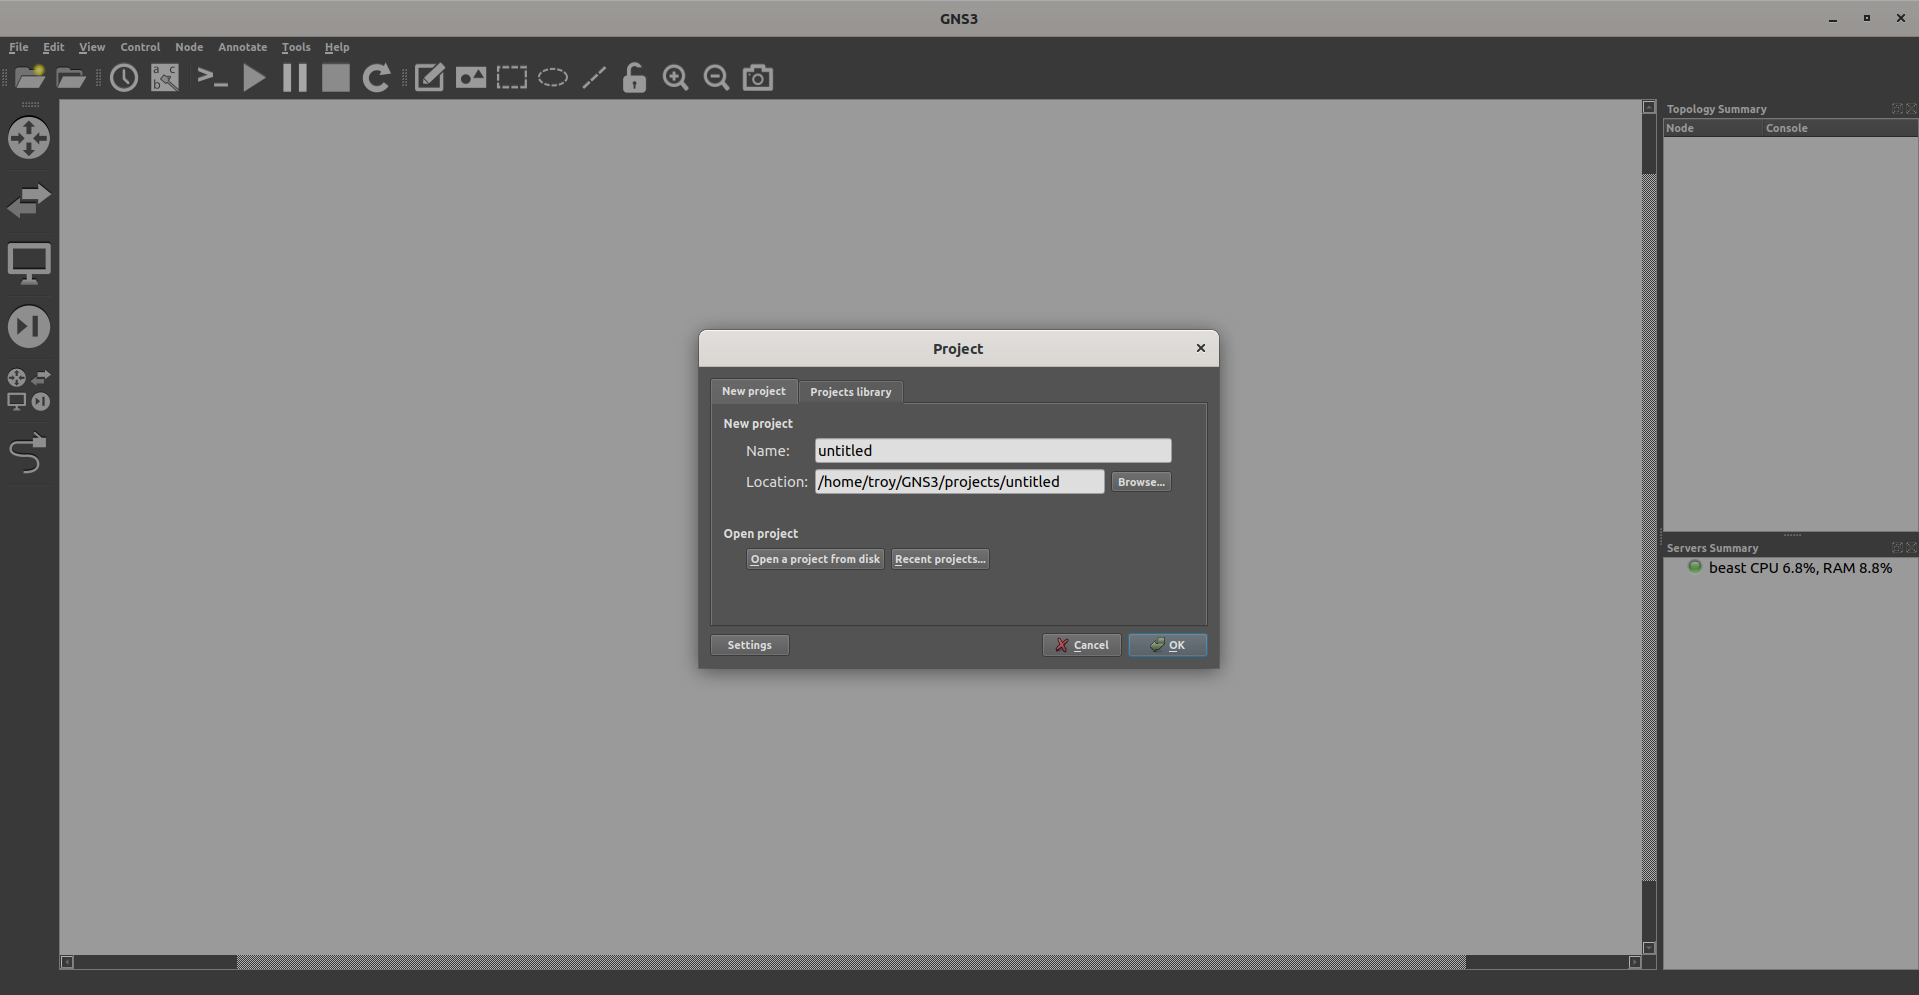Click the Node column header
This screenshot has width=1919, height=995.
tap(1713, 128)
